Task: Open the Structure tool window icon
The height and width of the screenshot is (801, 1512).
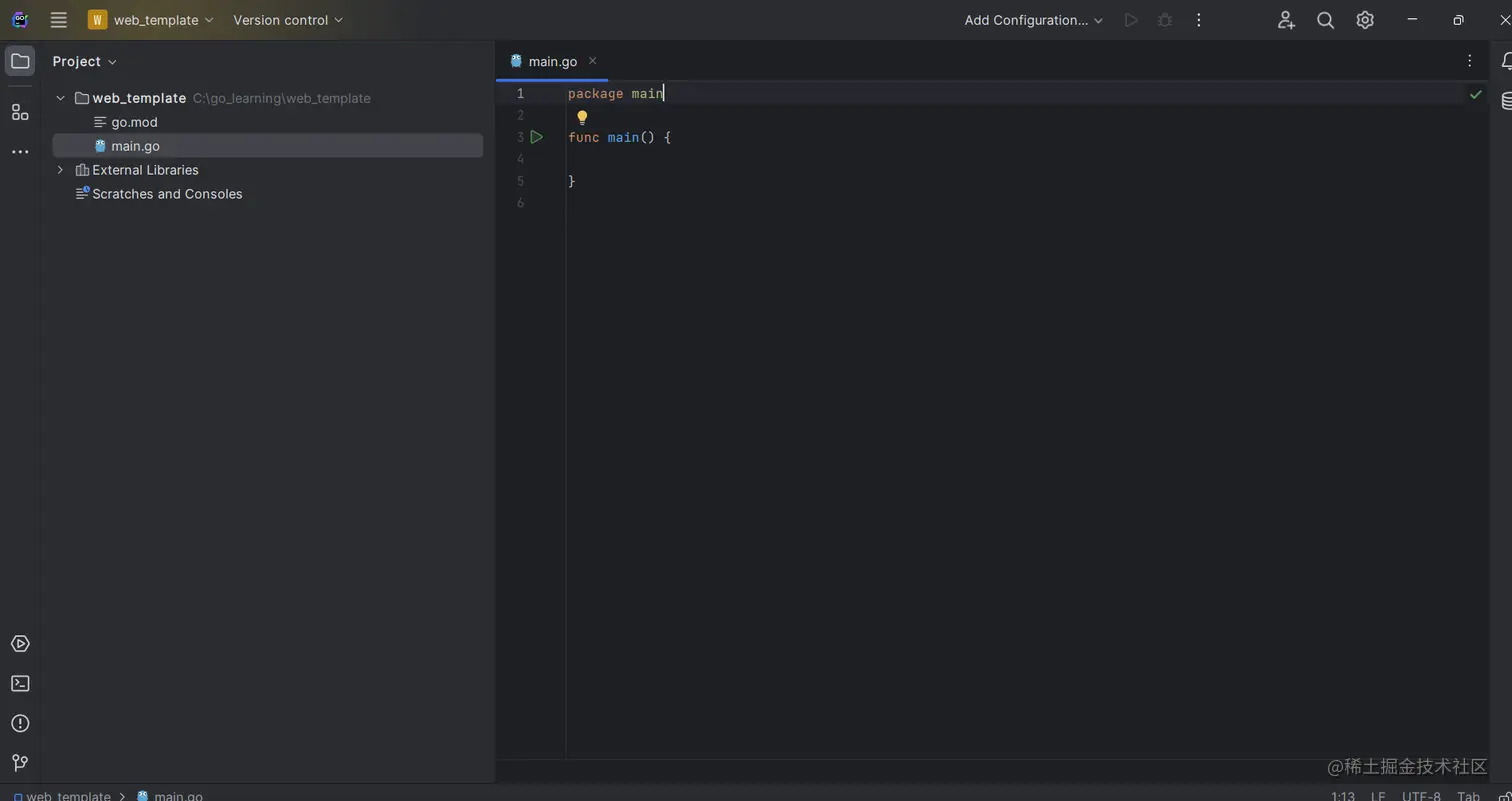Action: pos(20,112)
